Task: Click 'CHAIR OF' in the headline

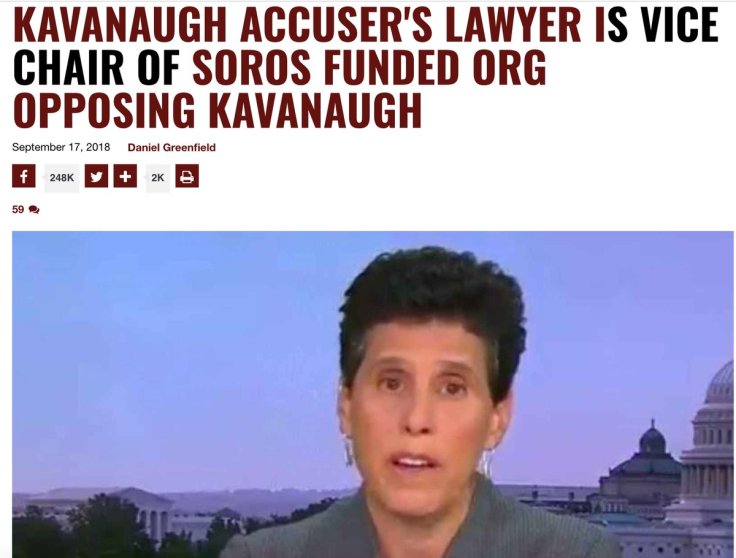Action: (97, 67)
